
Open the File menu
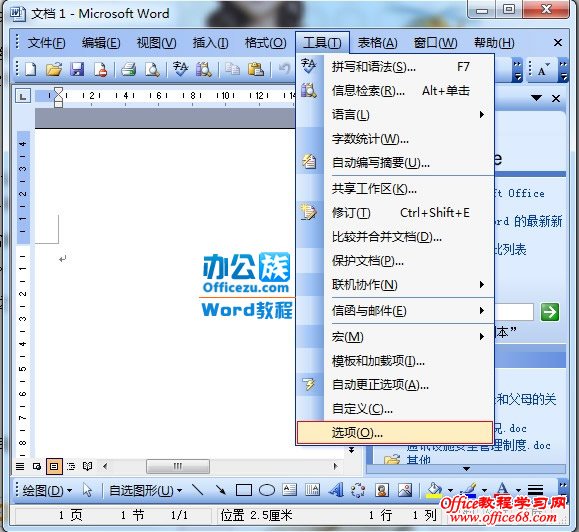coord(47,43)
